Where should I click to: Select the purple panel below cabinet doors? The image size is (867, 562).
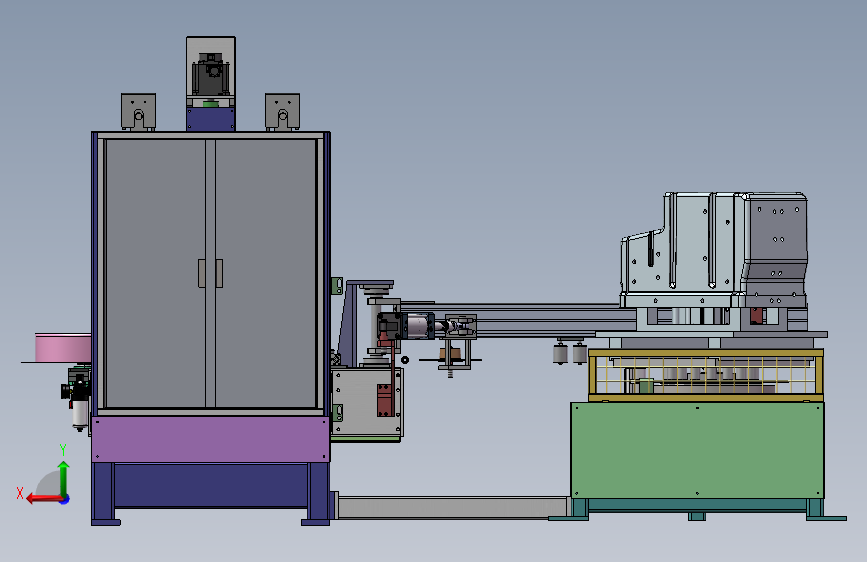(211, 439)
